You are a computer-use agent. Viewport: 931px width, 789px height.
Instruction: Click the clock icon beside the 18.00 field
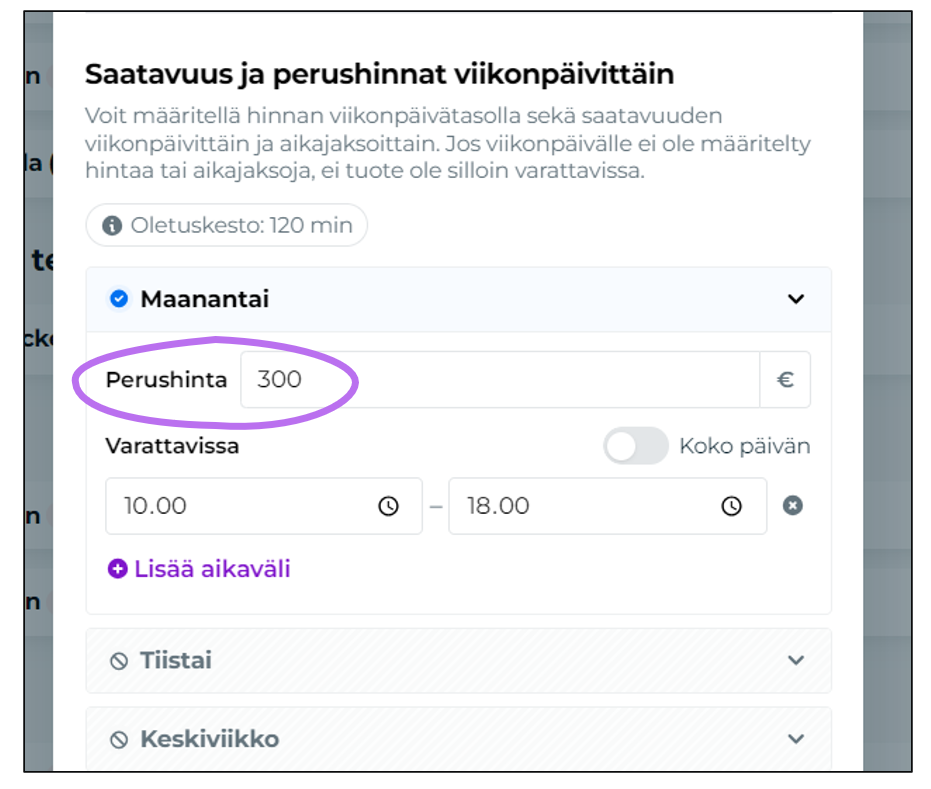coord(731,506)
